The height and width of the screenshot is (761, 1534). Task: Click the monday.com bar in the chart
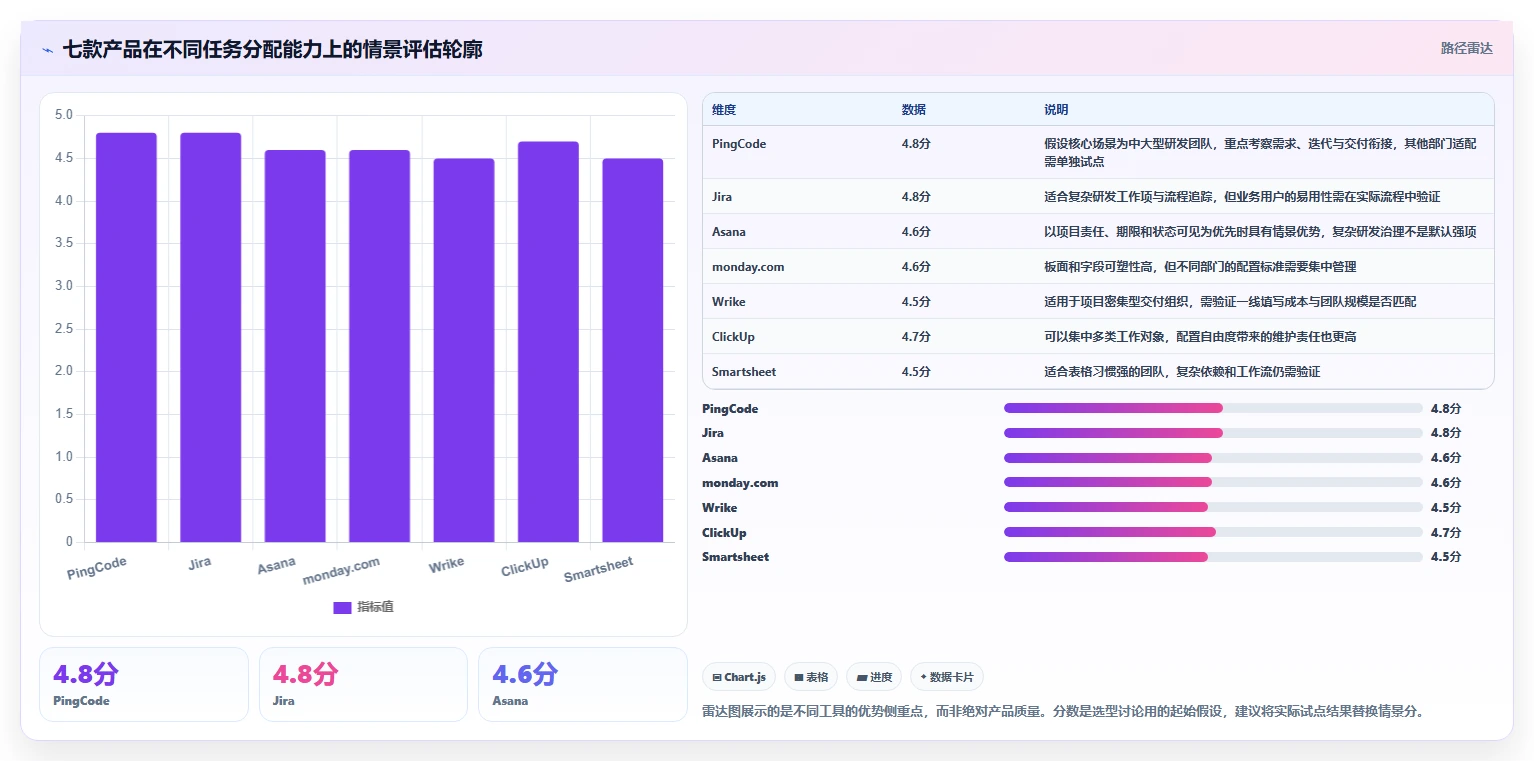pyautogui.click(x=379, y=346)
